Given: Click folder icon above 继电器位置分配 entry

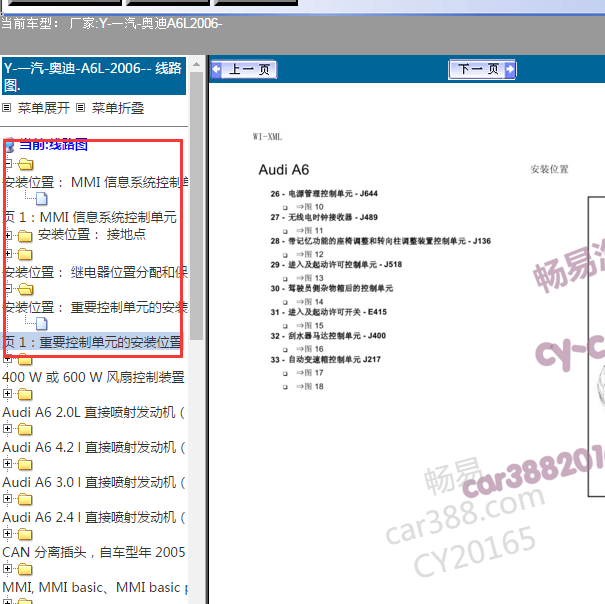Looking at the screenshot, I should pyautogui.click(x=25, y=254).
